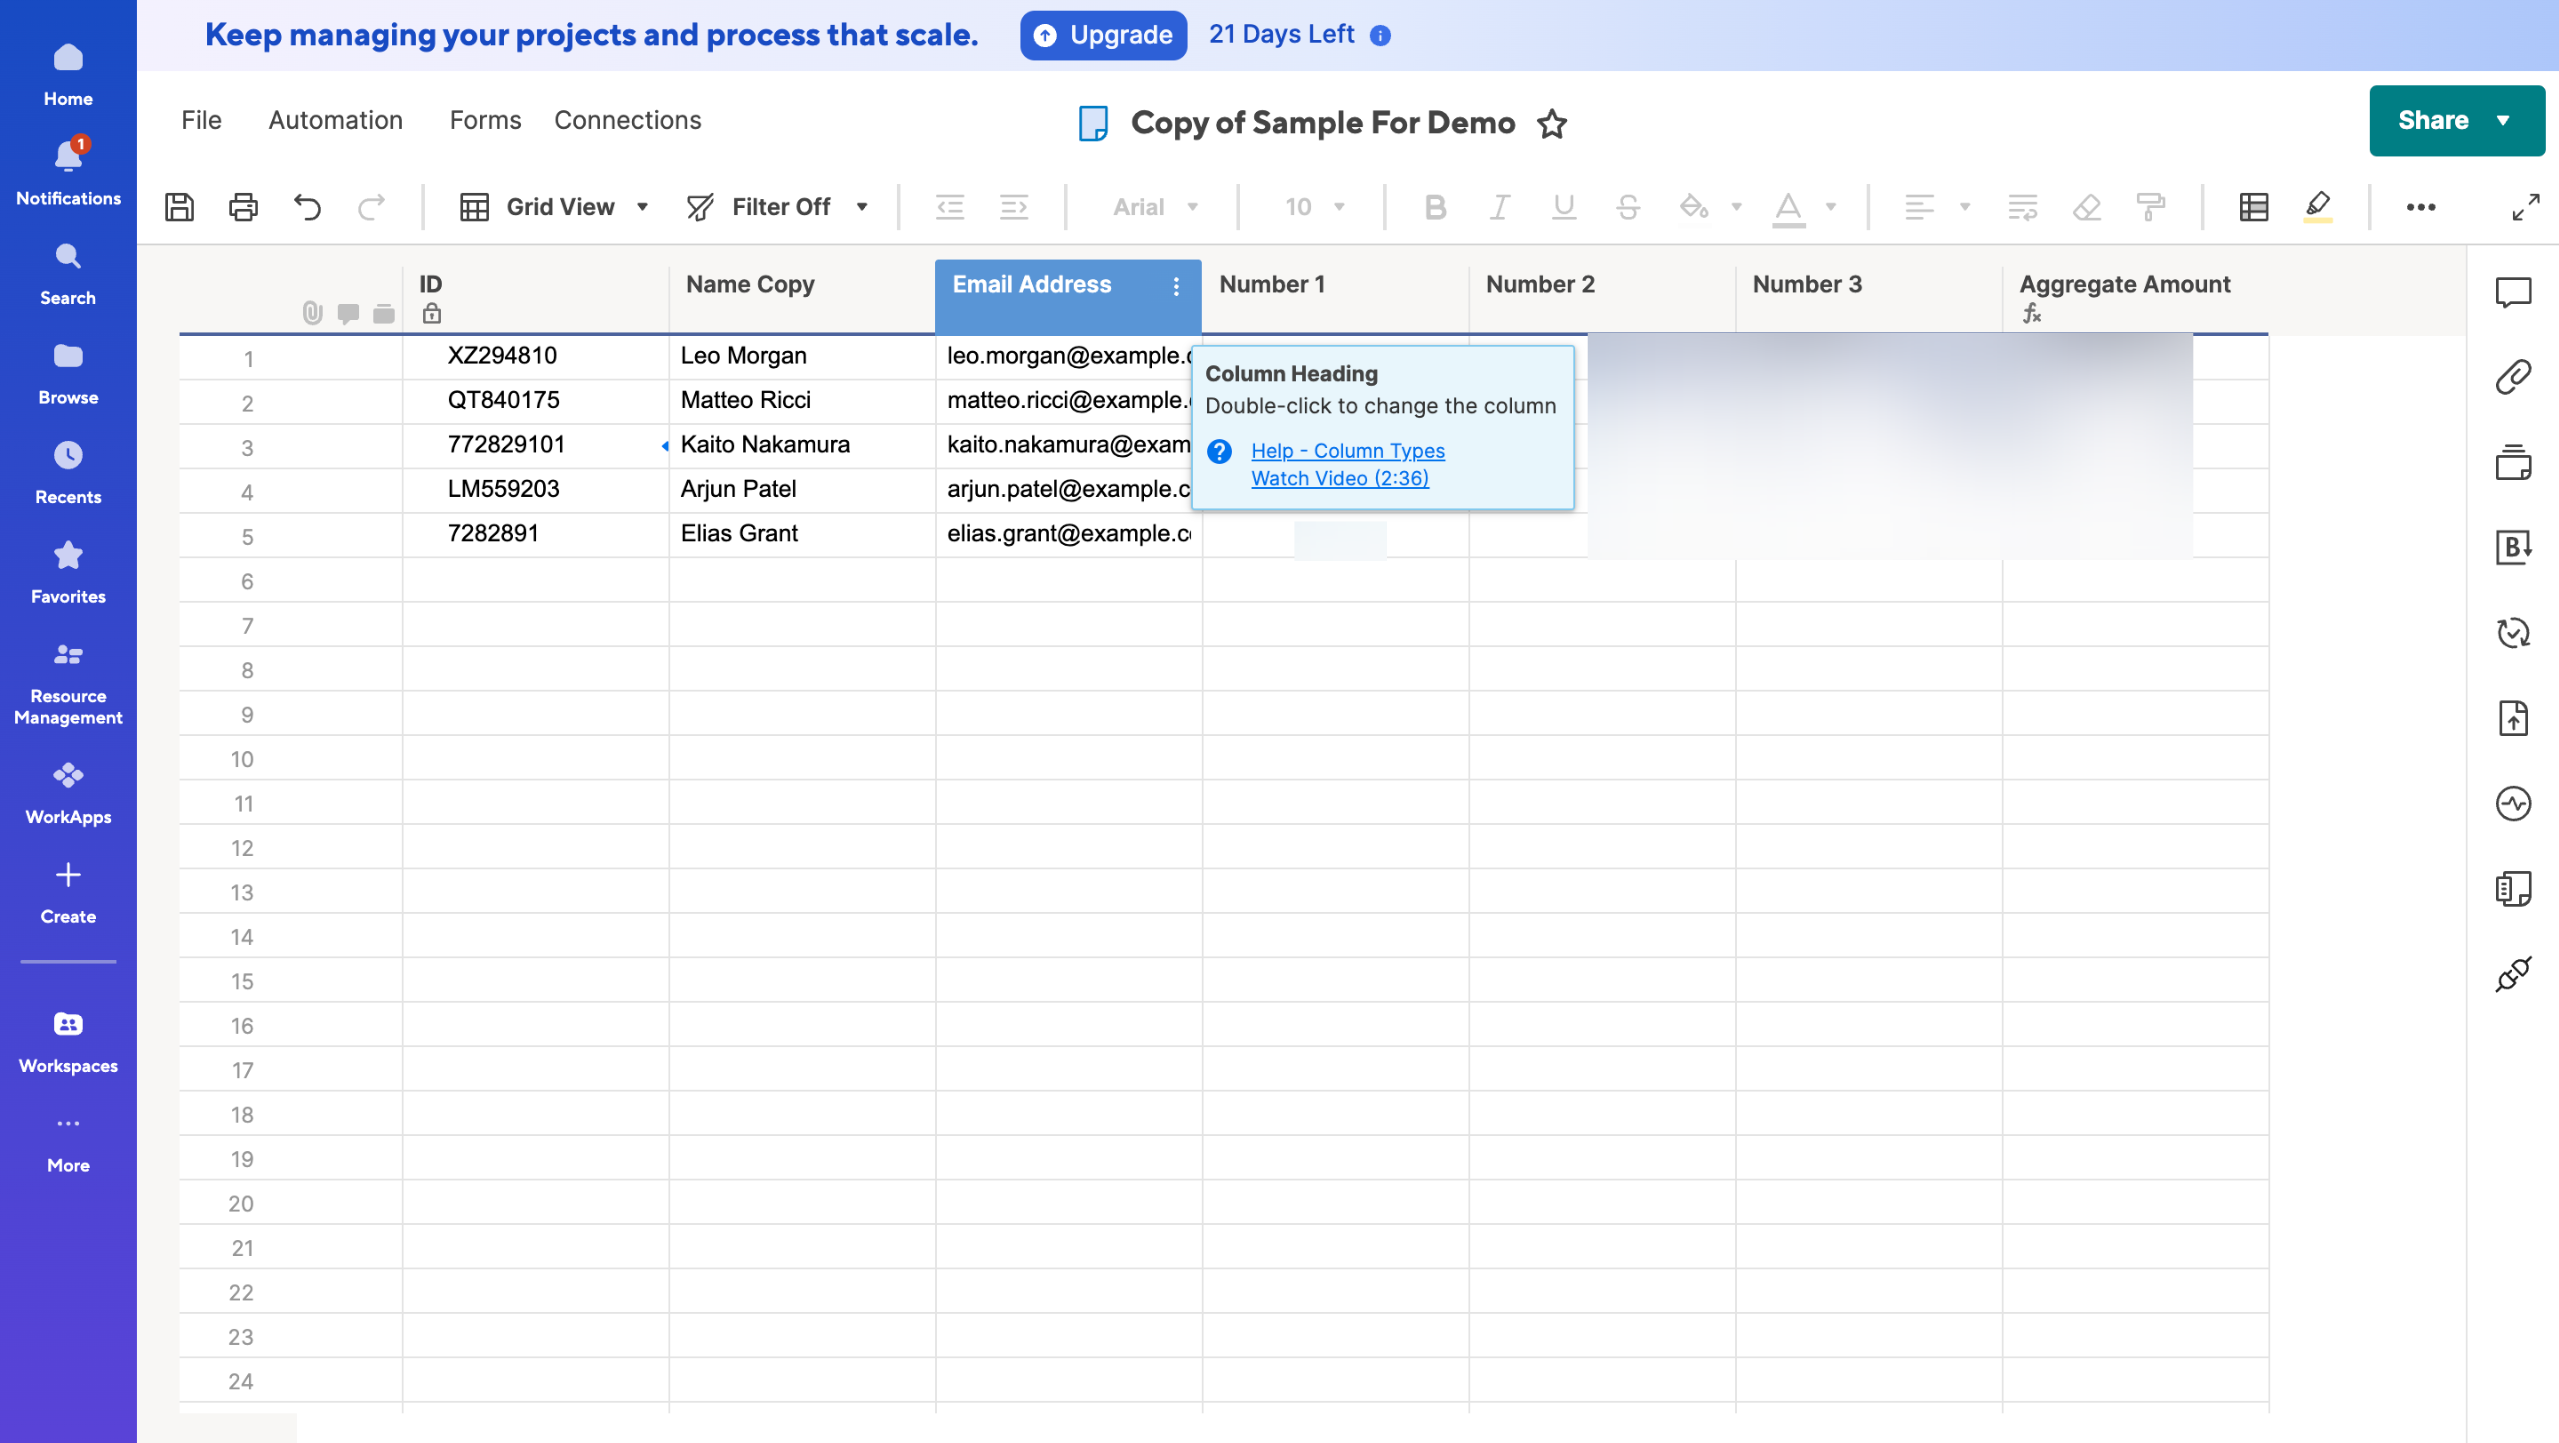Screen dimensions: 2559x1443
Task: Toggle bold formatting
Action: [x=1435, y=207]
